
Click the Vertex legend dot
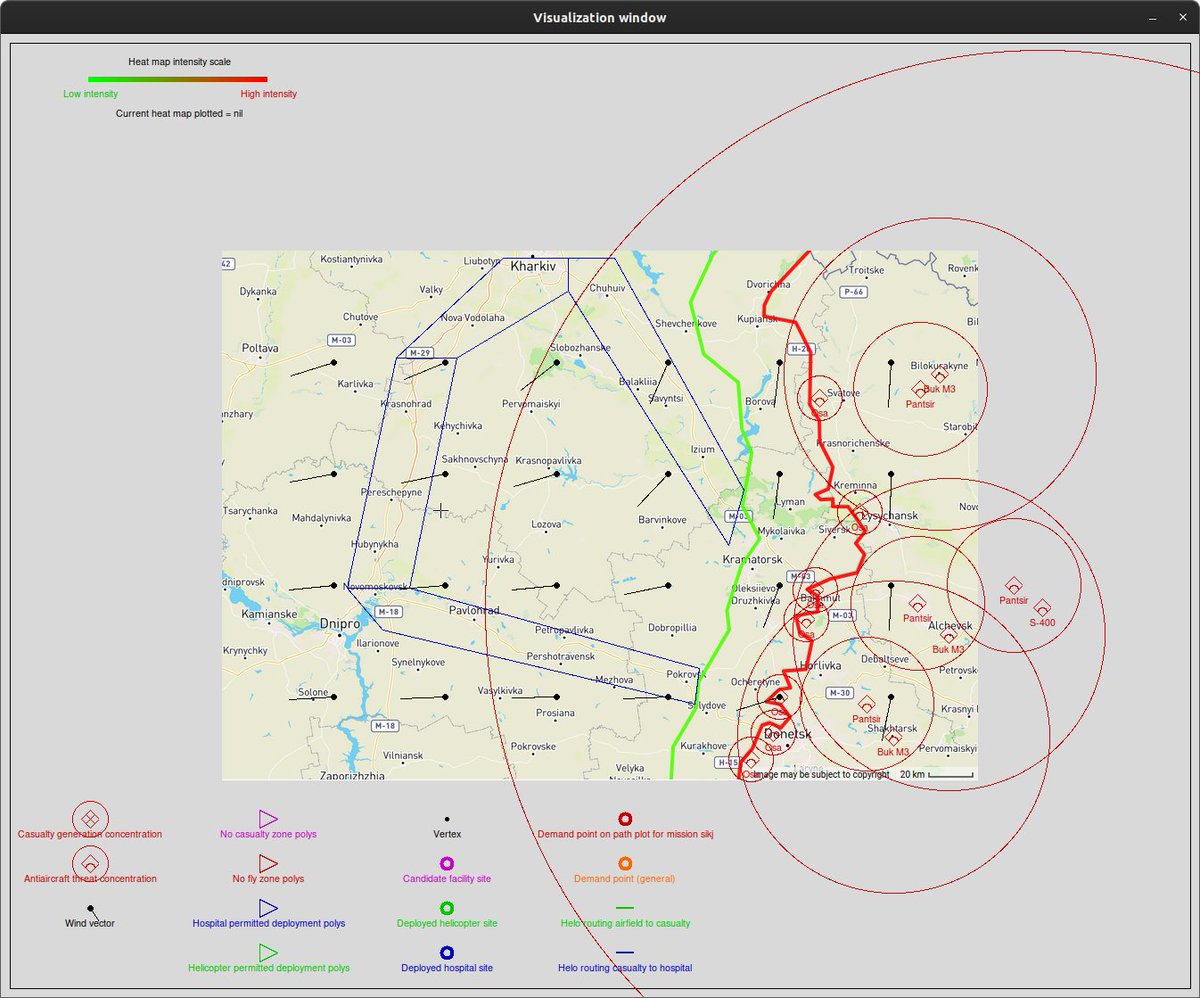pos(447,819)
